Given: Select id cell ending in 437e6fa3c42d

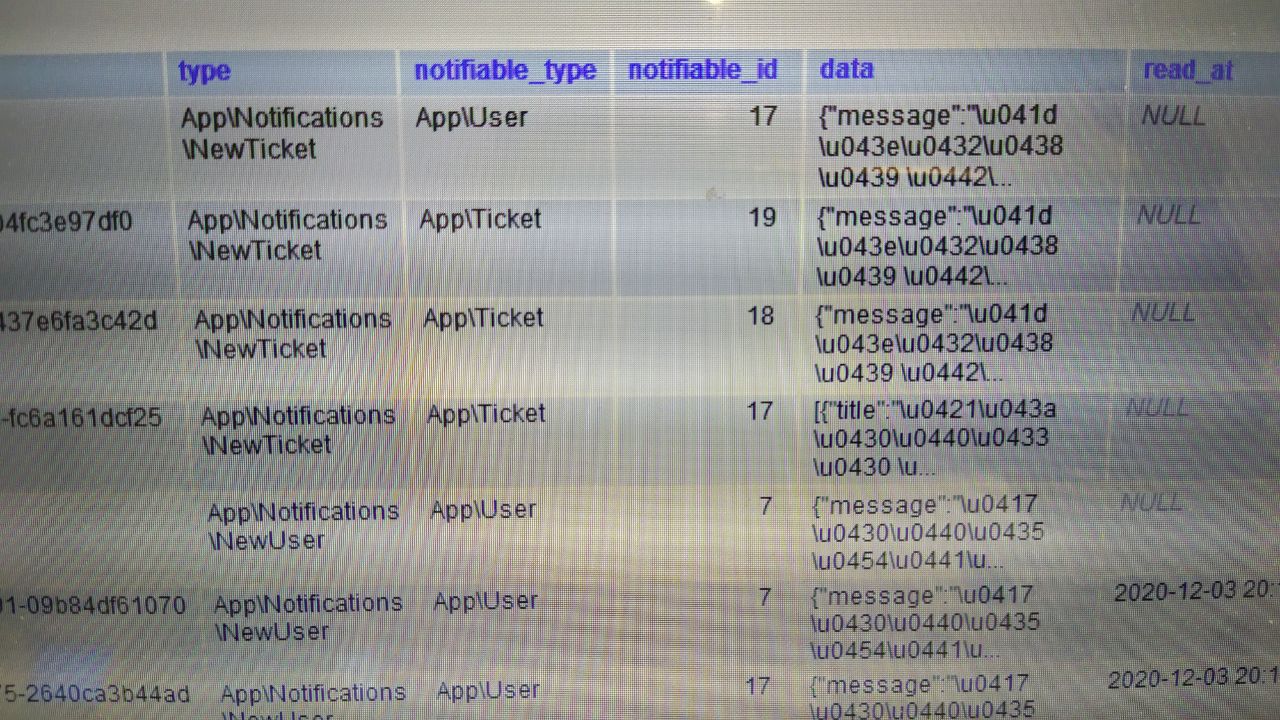Looking at the screenshot, I should tap(78, 320).
